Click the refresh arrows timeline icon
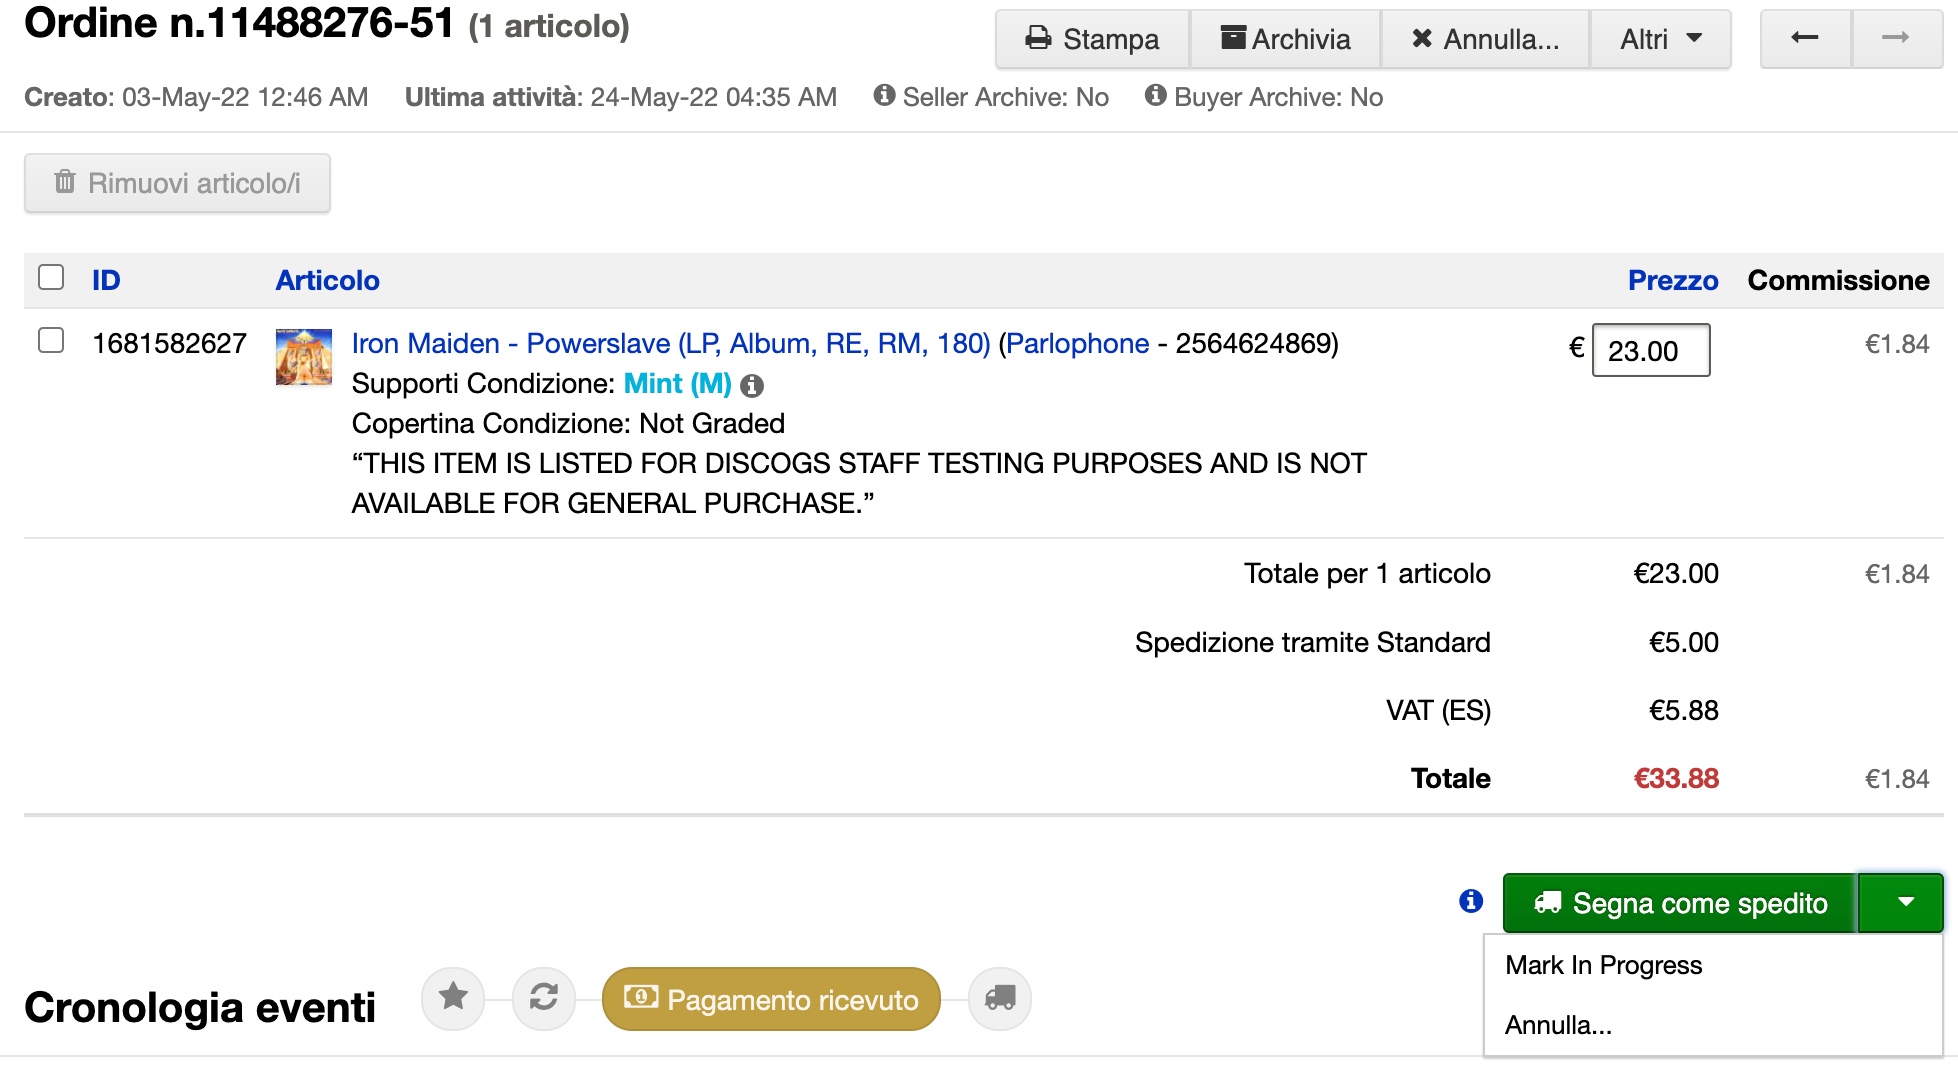This screenshot has height=1068, width=1958. point(543,997)
